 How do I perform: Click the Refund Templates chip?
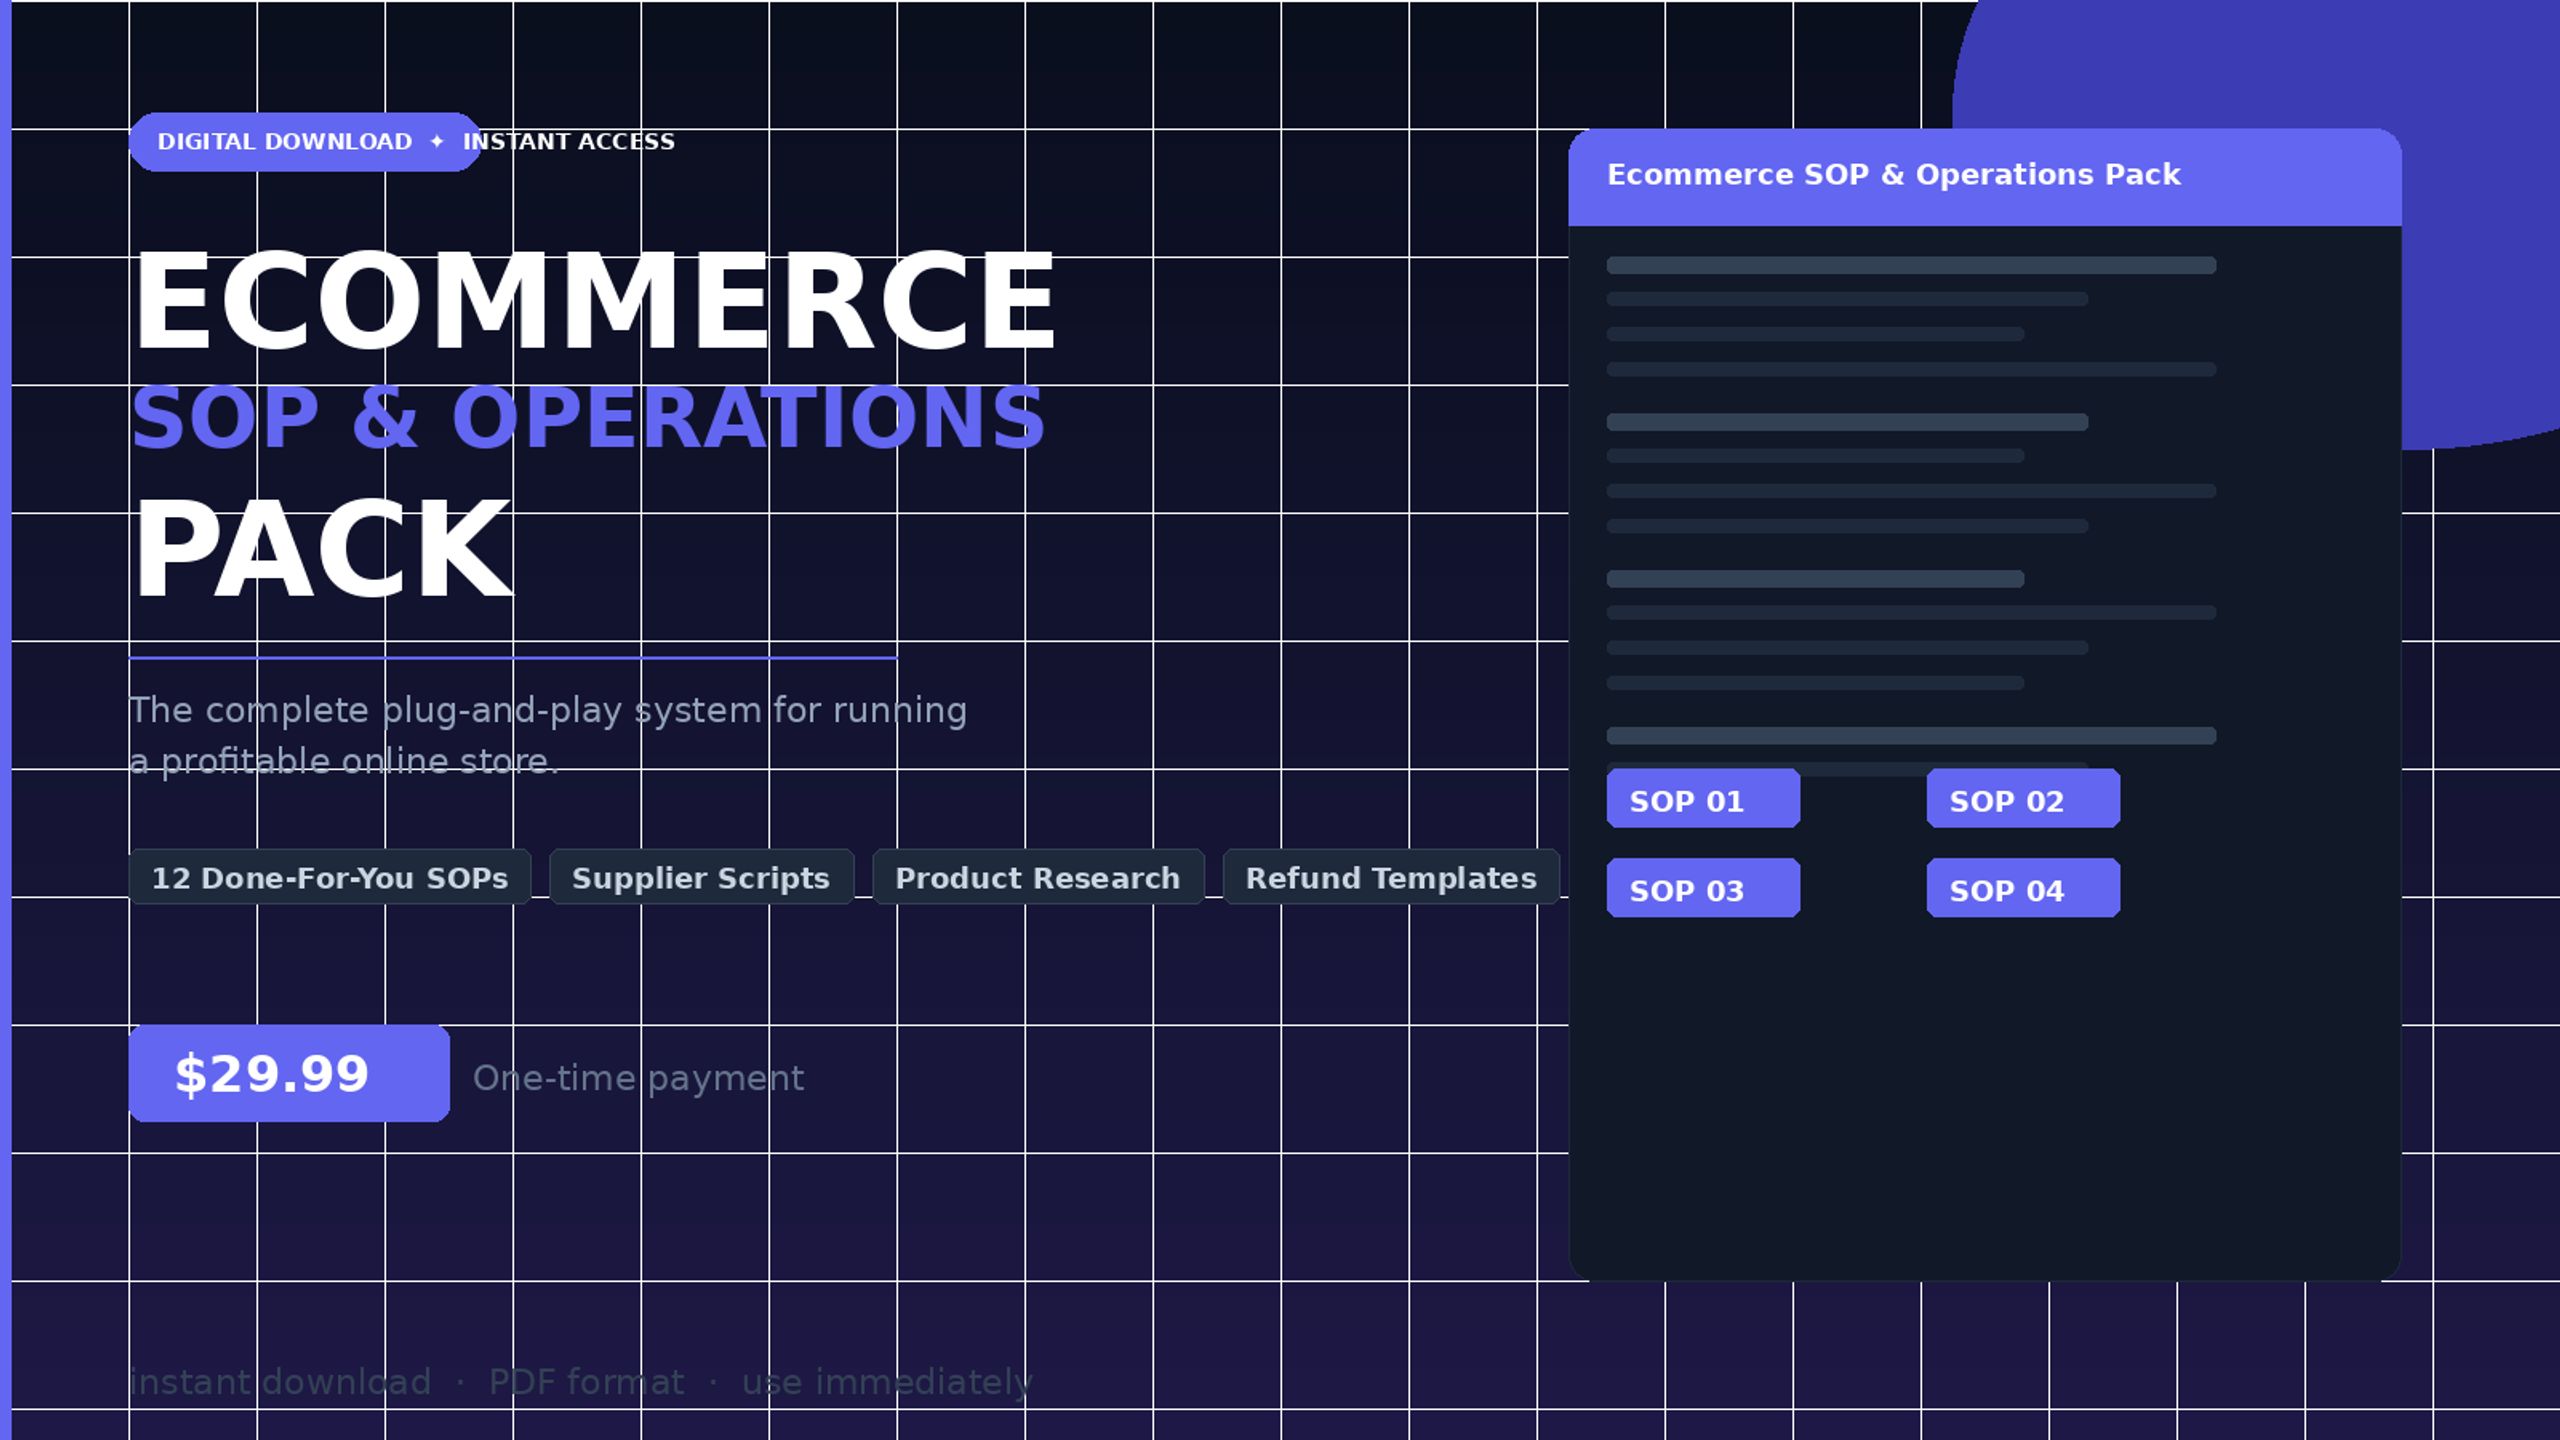tap(1391, 877)
